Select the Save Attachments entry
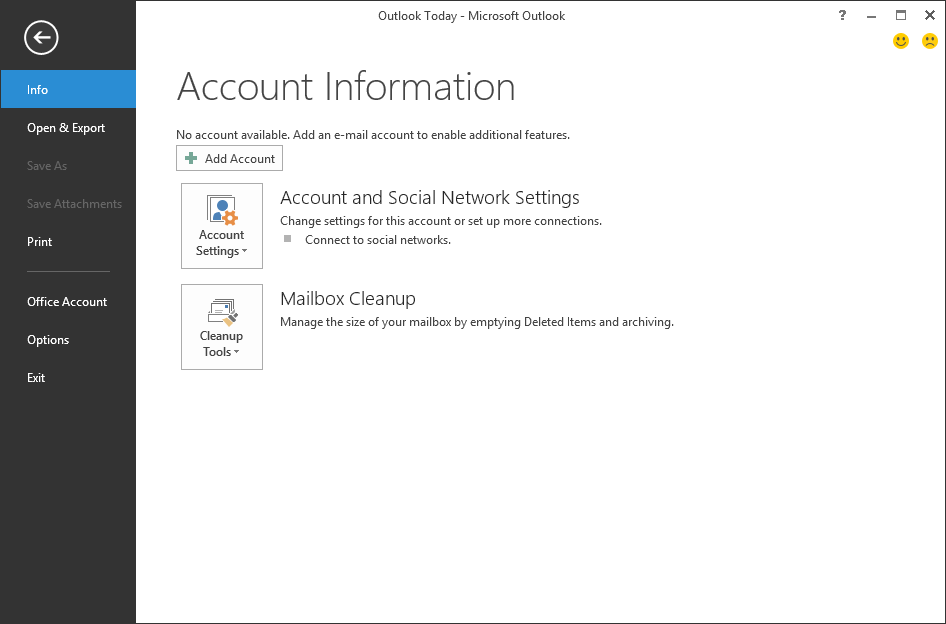 click(74, 204)
